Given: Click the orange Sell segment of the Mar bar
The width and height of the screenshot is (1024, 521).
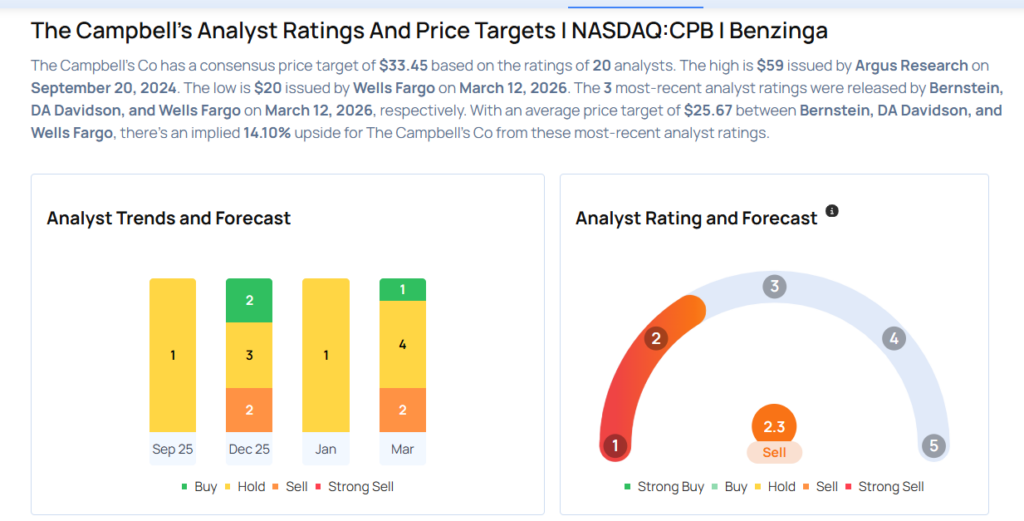Looking at the screenshot, I should click(402, 410).
